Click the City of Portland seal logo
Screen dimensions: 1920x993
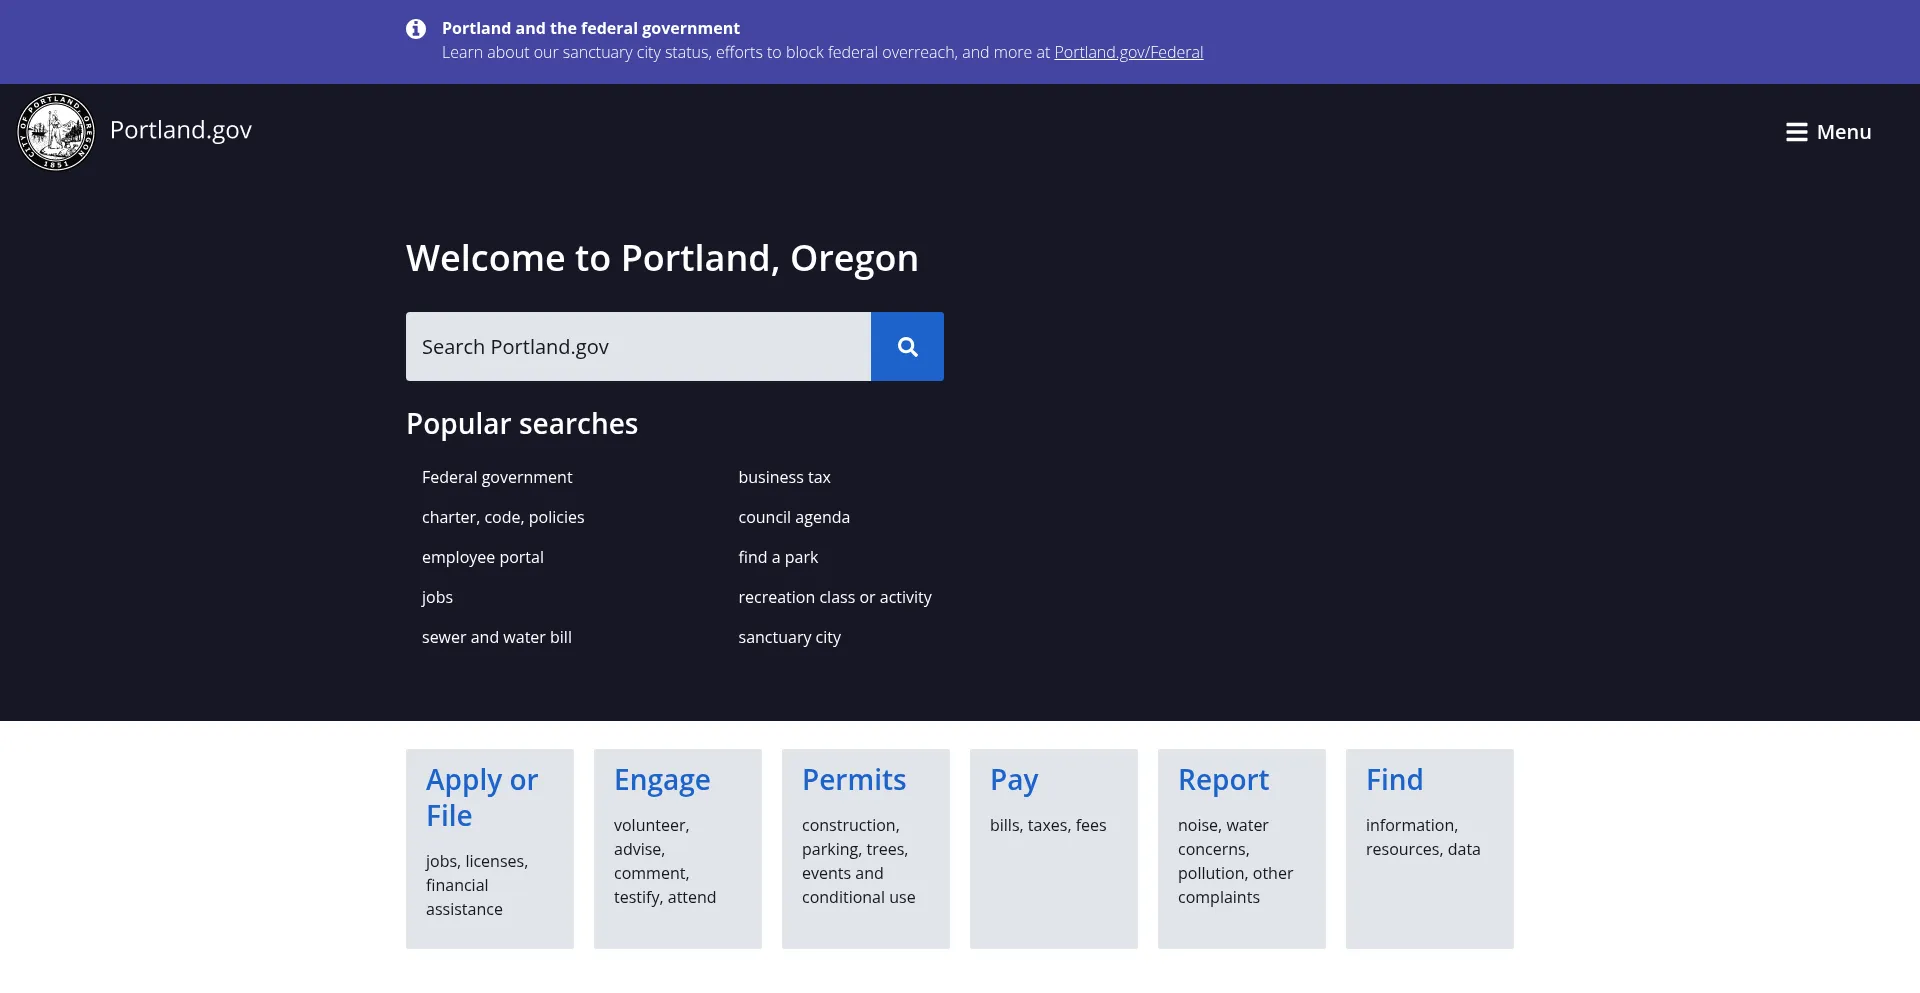[56, 132]
